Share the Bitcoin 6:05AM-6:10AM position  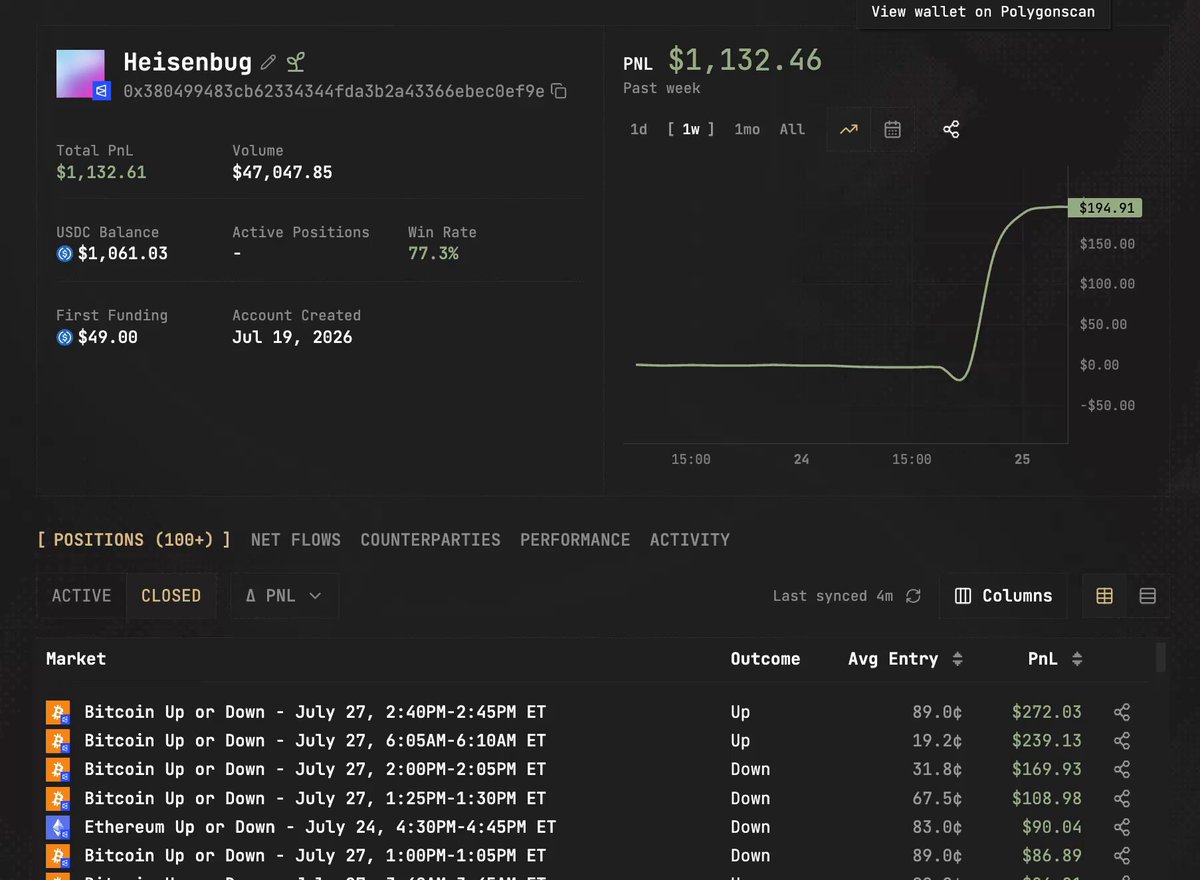(1122, 741)
